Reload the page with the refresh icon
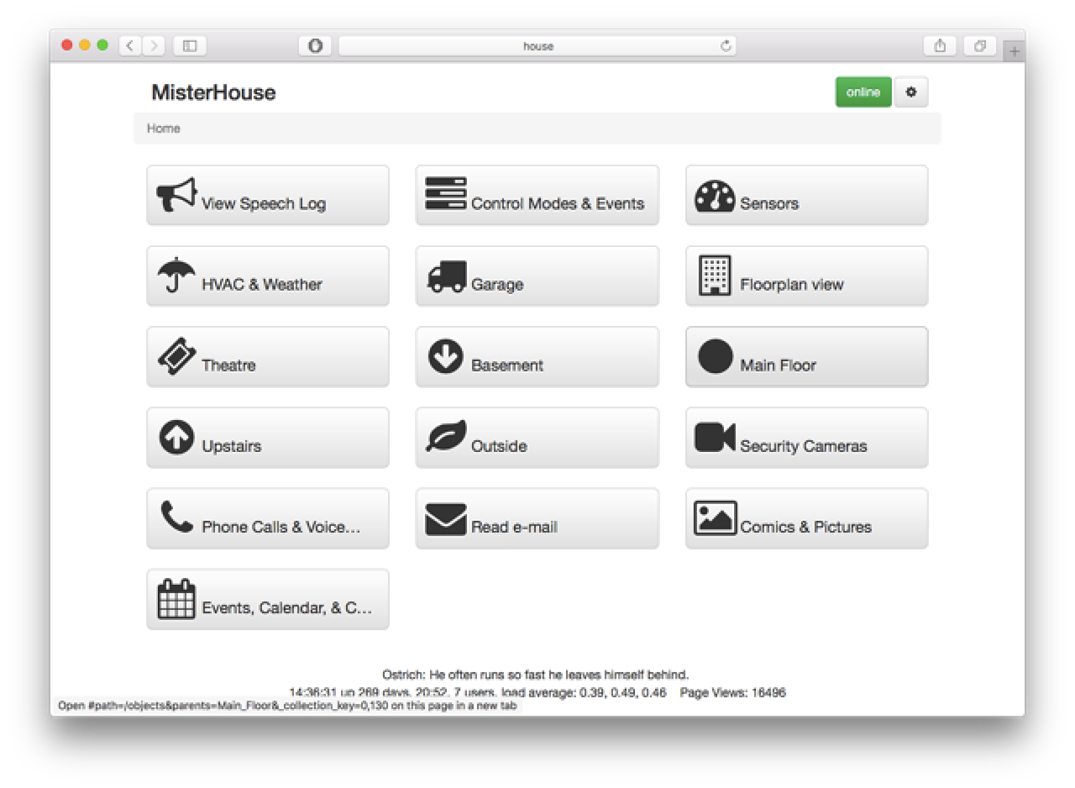1075x788 pixels. [725, 46]
